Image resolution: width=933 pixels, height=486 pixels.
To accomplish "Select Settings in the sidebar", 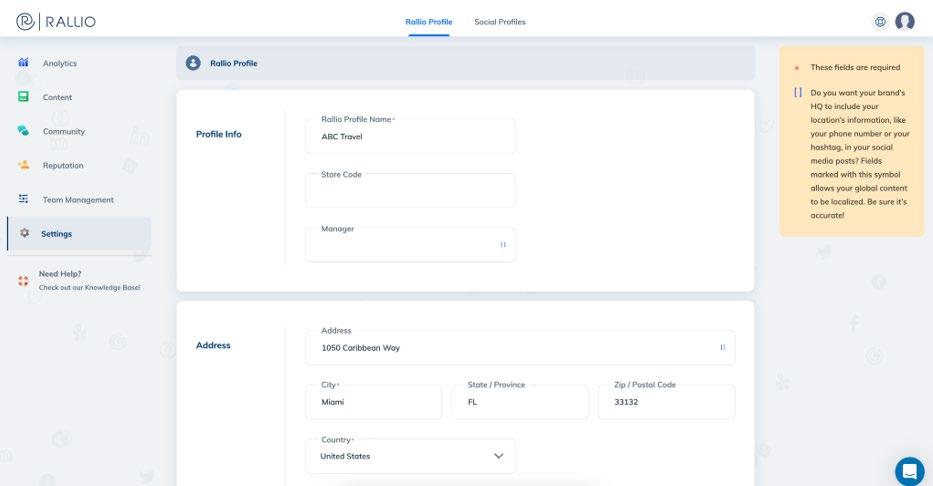I will coord(79,234).
